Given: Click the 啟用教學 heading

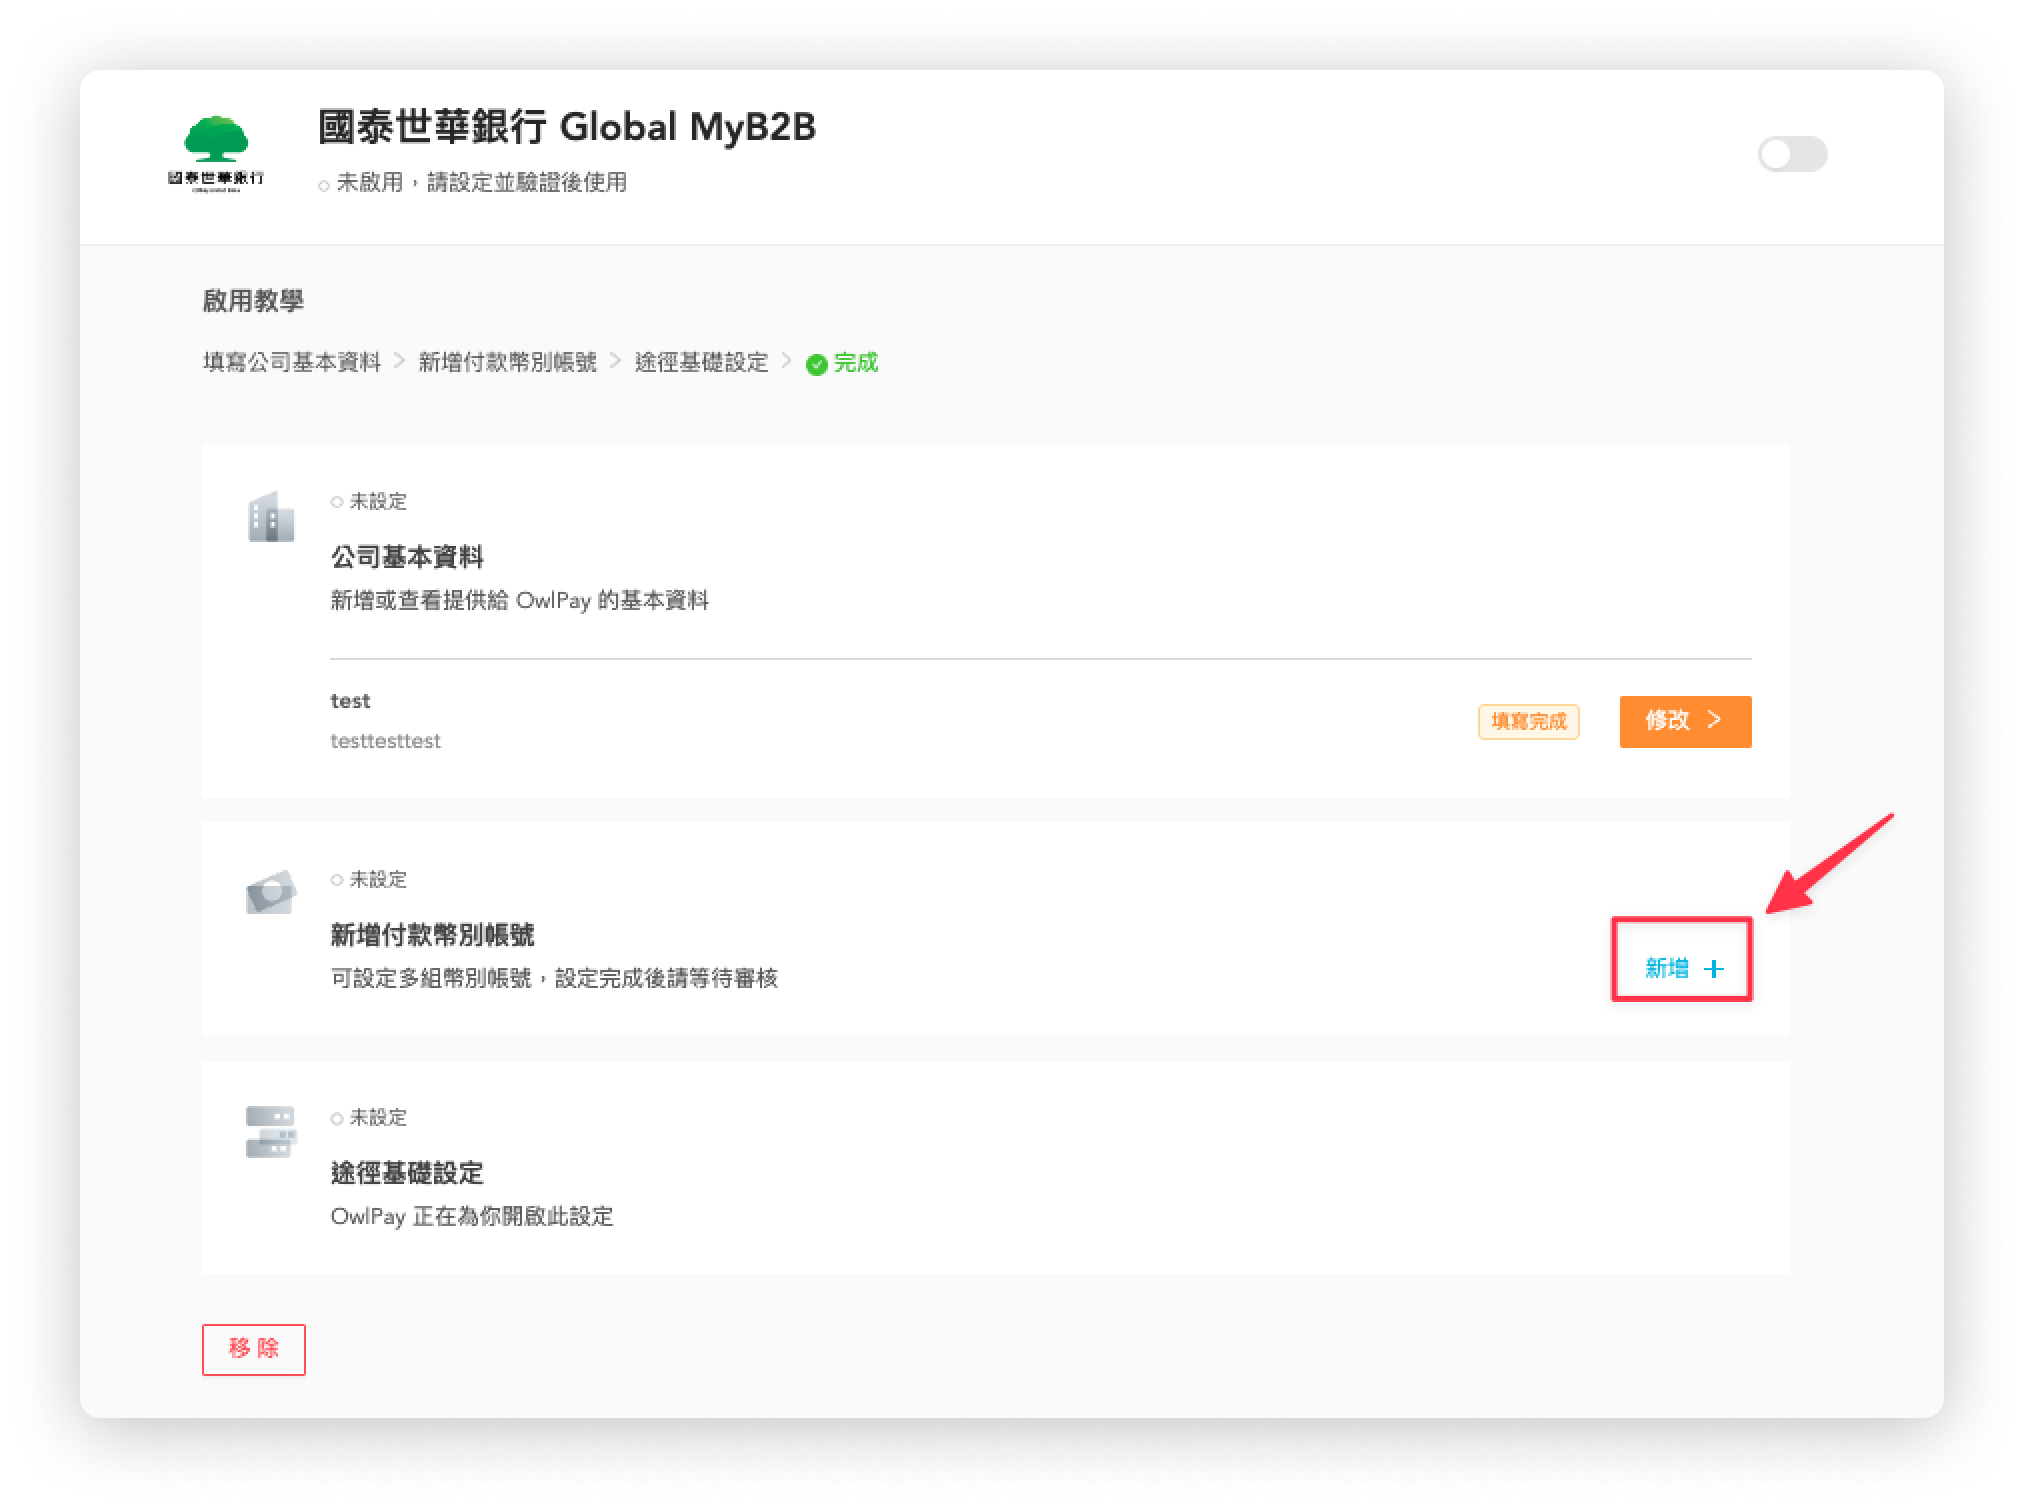Looking at the screenshot, I should tap(253, 300).
